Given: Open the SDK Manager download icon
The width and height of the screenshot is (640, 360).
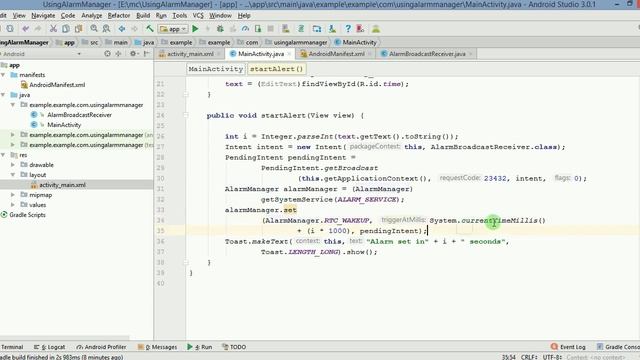Looking at the screenshot, I should pyautogui.click(x=332, y=29).
